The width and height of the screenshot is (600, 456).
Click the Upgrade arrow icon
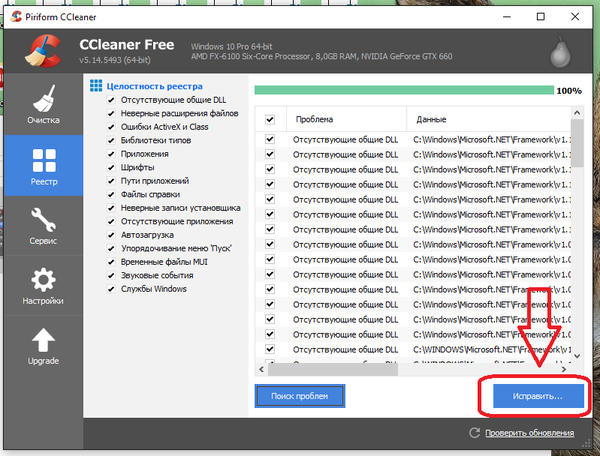(x=43, y=346)
